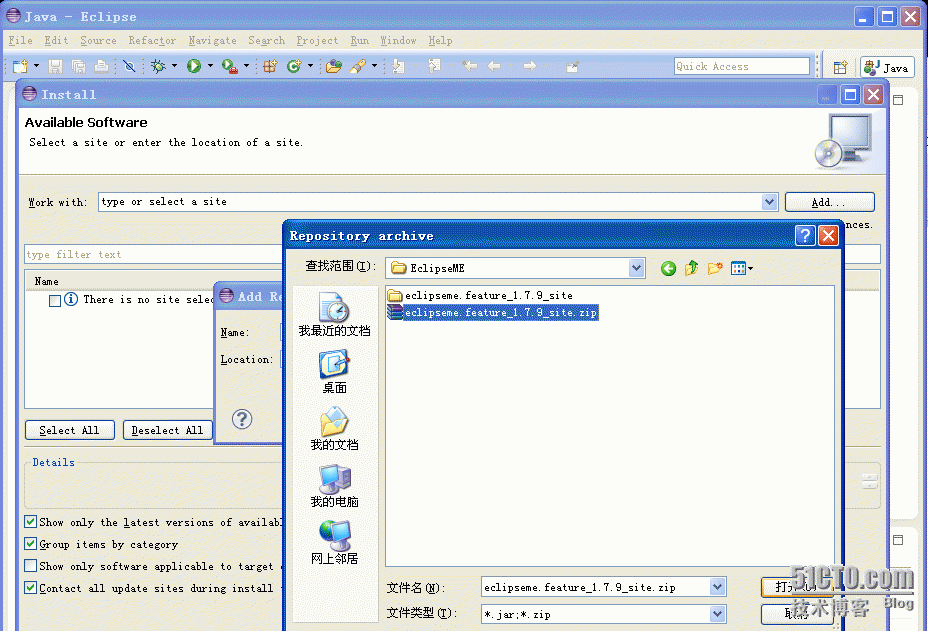Image resolution: width=928 pixels, height=631 pixels.
Task: Click the Select All button
Action: point(70,430)
